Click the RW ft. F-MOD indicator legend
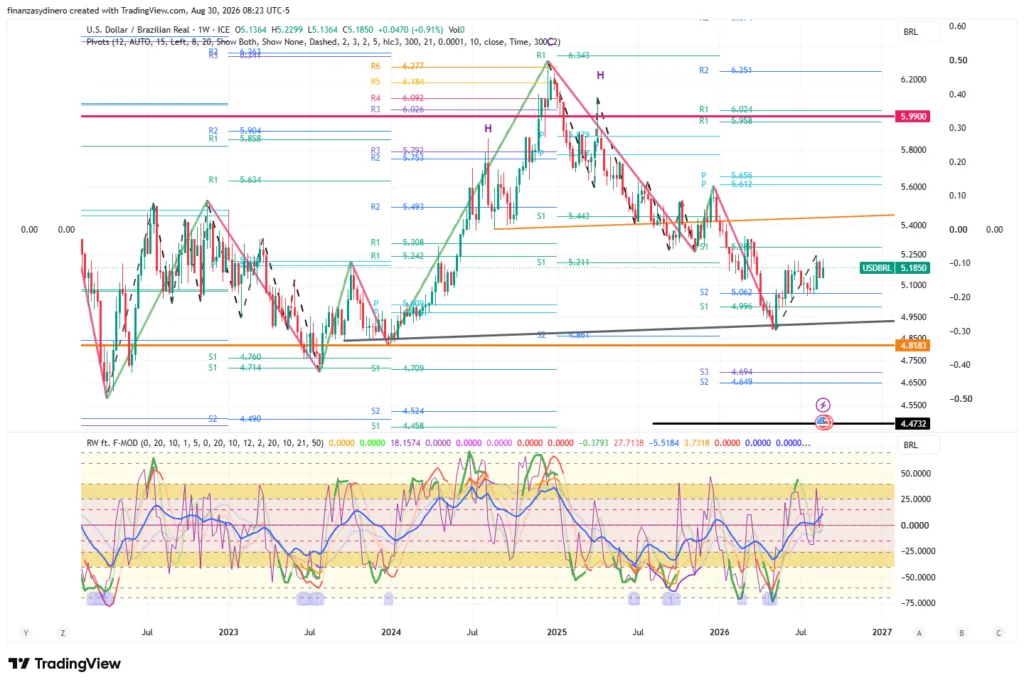The width and height of the screenshot is (1024, 685). (205, 443)
